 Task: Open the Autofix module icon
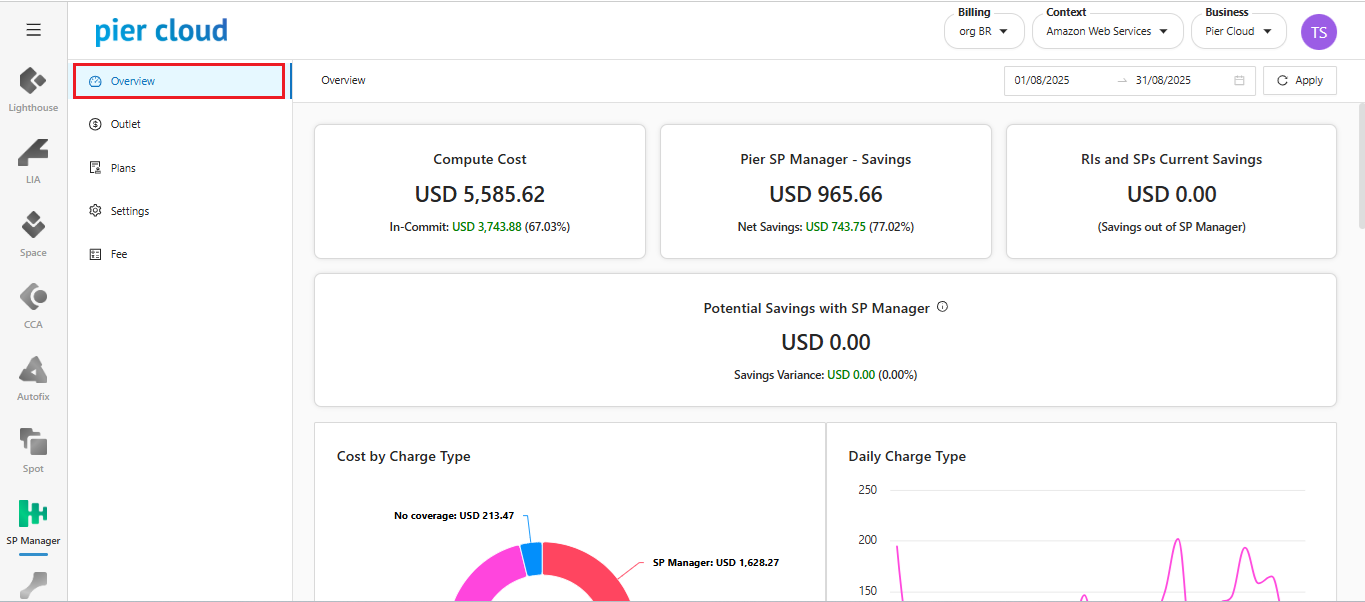pos(33,369)
